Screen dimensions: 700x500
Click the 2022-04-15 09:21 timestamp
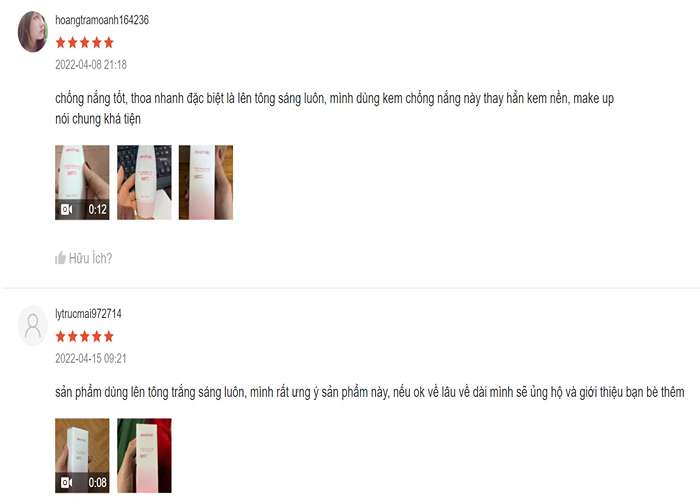(91, 358)
